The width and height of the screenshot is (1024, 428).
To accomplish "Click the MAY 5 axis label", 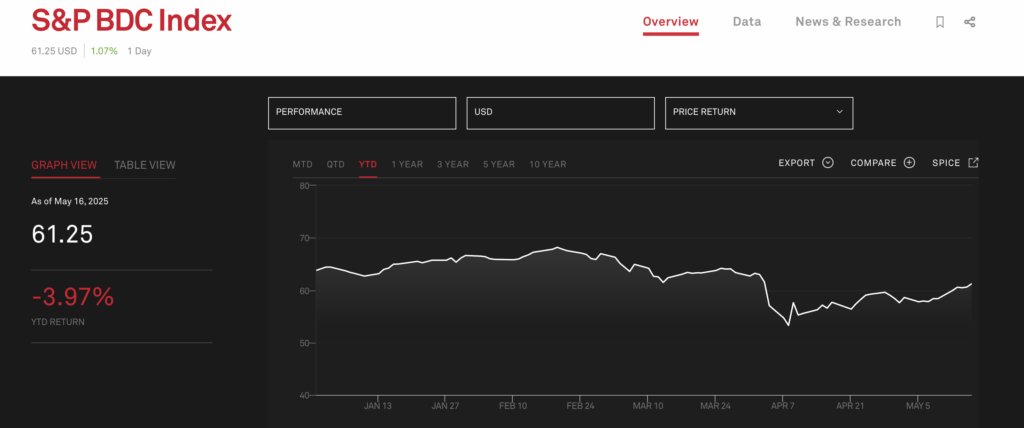I will pos(918,406).
